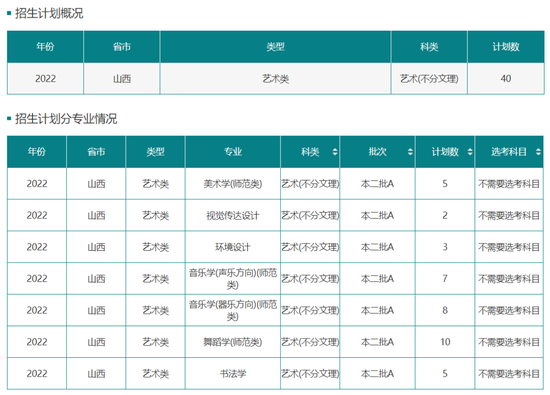Screen dimensions: 550x395
Task: Click 2022 year cell in overview table
Action: [x=45, y=78]
